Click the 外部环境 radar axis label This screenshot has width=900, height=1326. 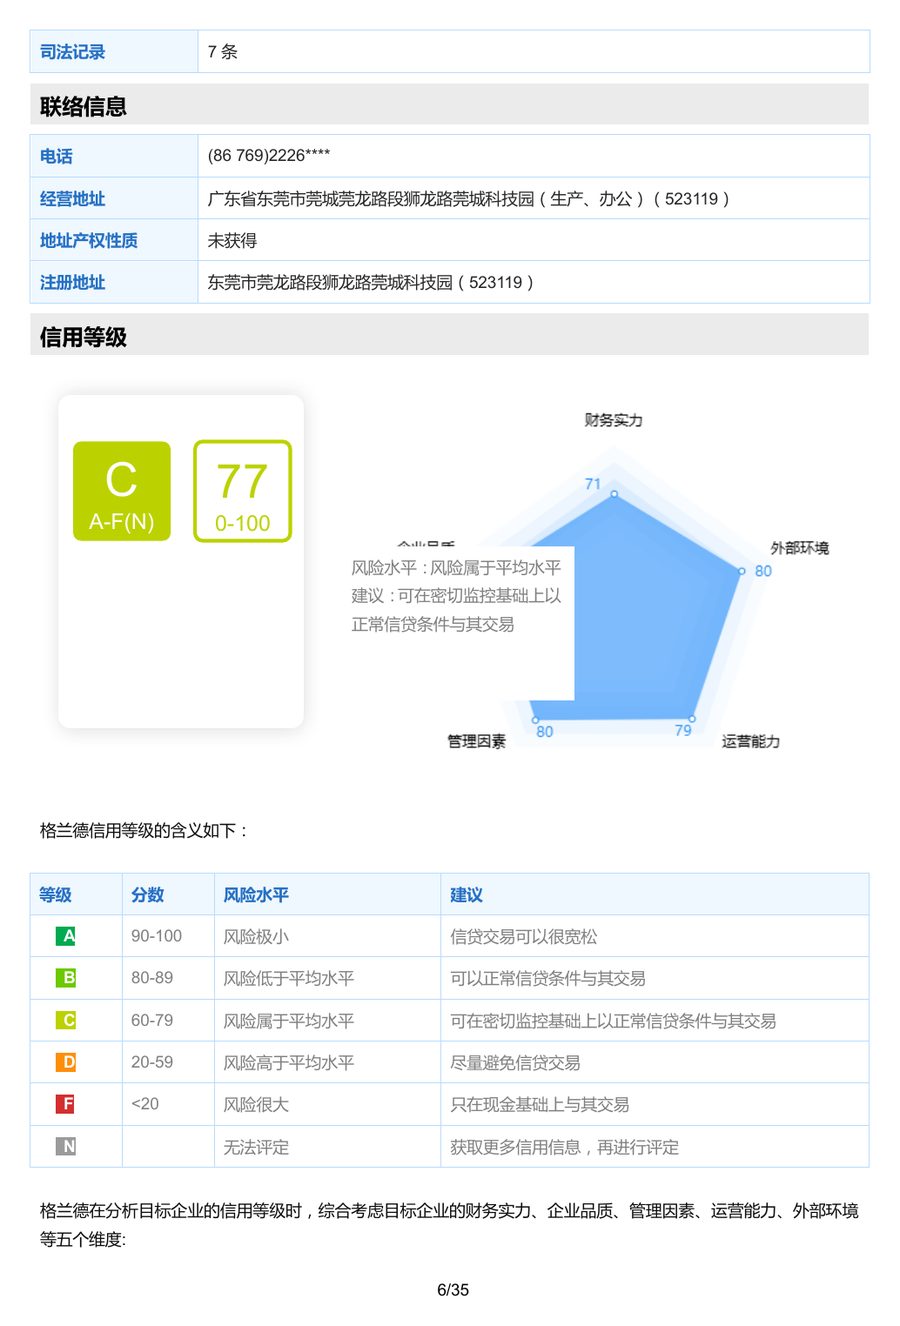[x=799, y=548]
